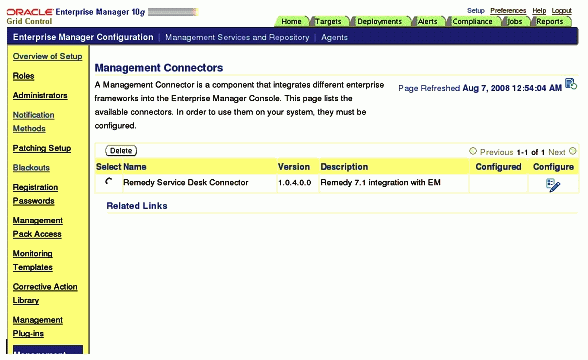The image size is (588, 360).
Task: Click the Configure column header
Action: click(553, 167)
